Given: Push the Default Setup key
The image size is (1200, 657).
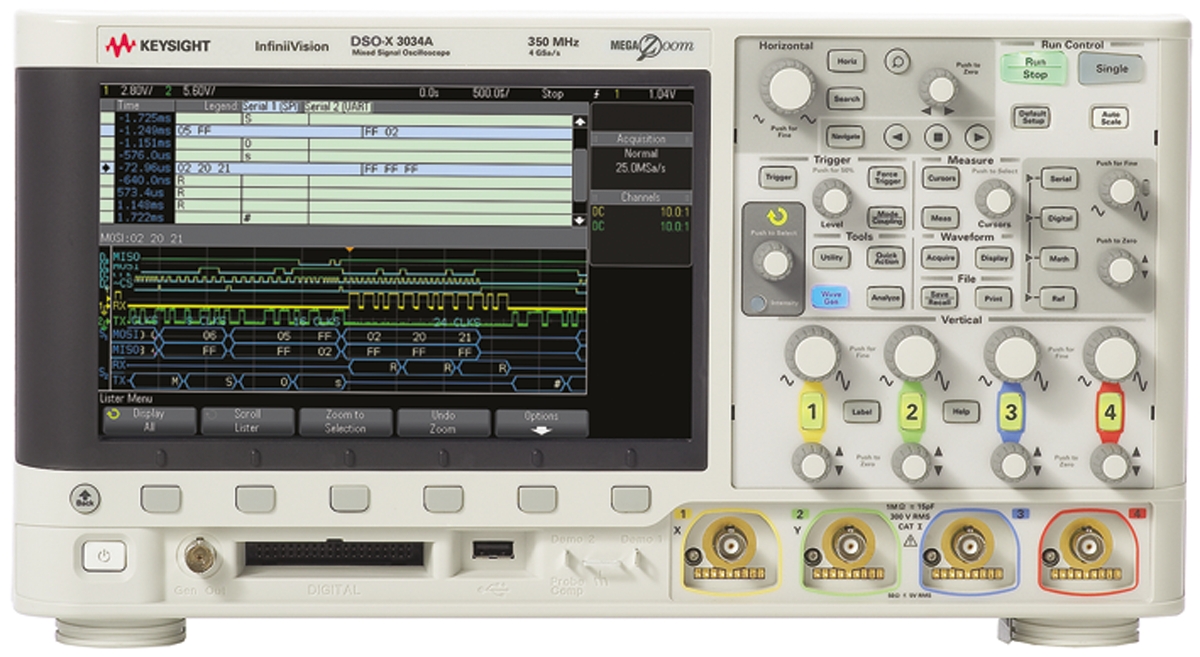Looking at the screenshot, I should (1030, 117).
